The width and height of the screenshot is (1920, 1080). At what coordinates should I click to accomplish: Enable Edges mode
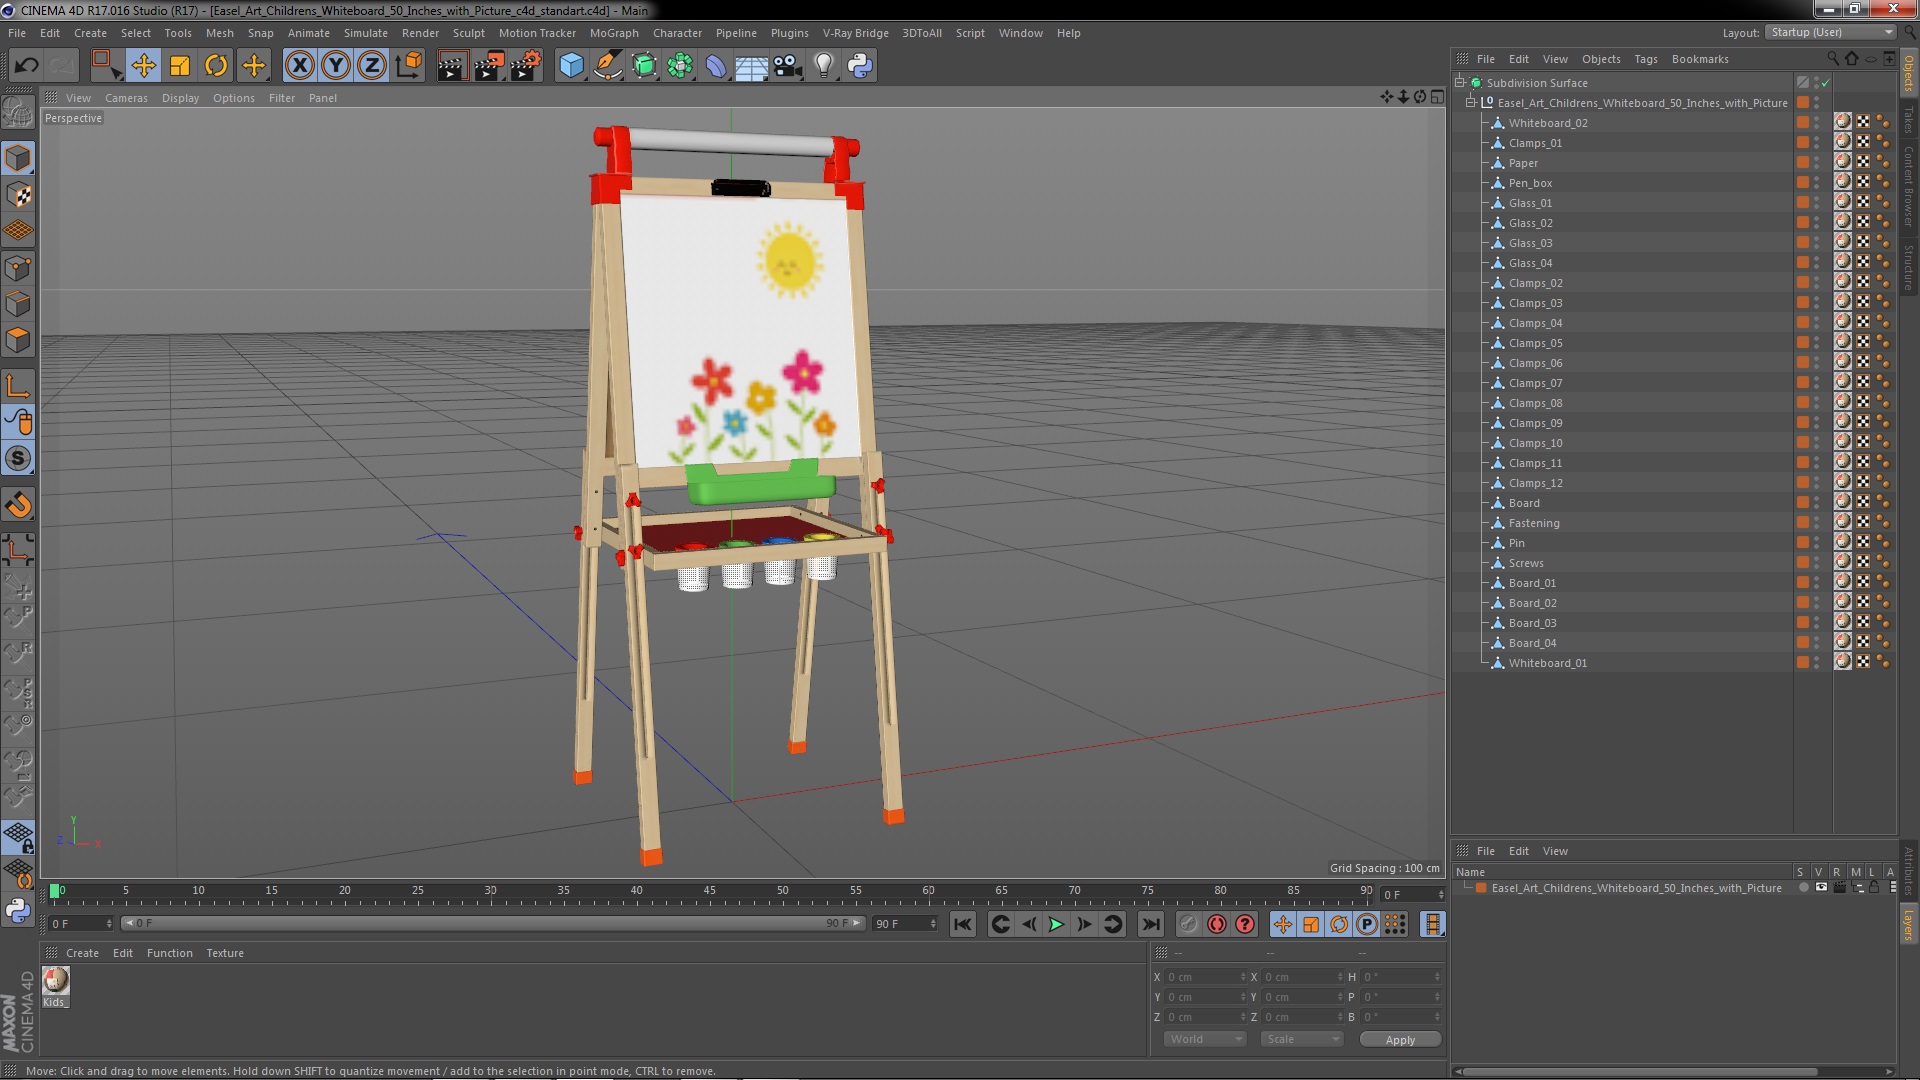pyautogui.click(x=18, y=304)
